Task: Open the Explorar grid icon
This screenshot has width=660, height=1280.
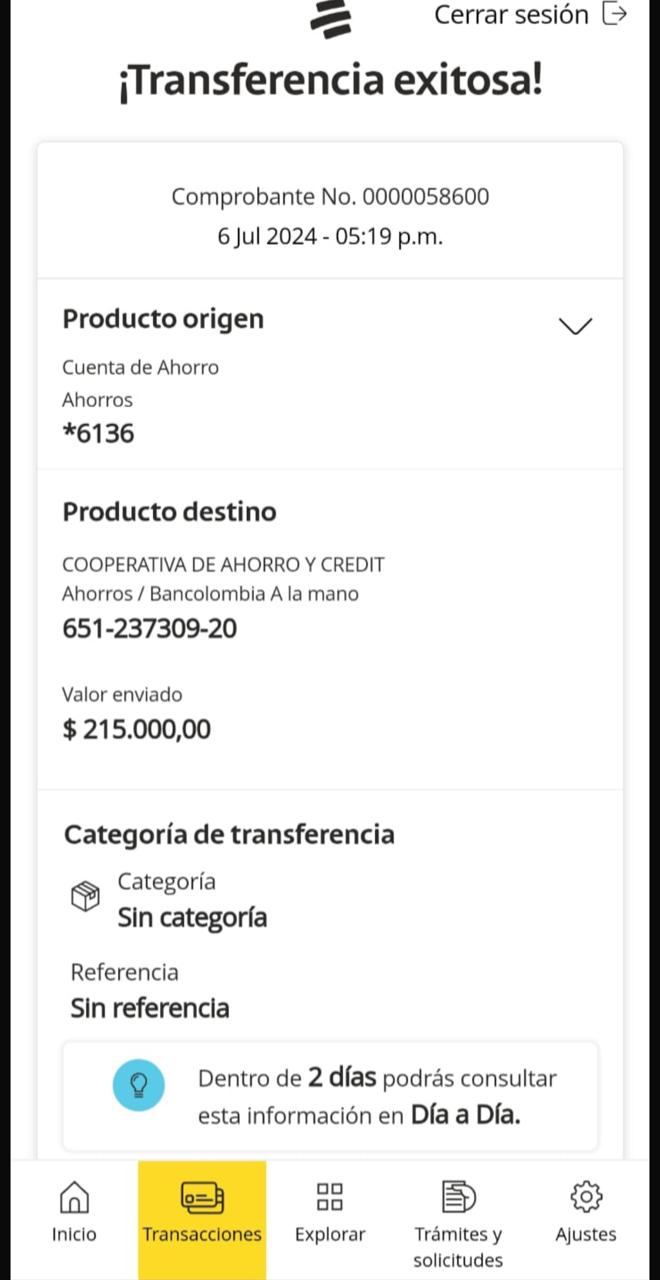Action: point(330,1196)
